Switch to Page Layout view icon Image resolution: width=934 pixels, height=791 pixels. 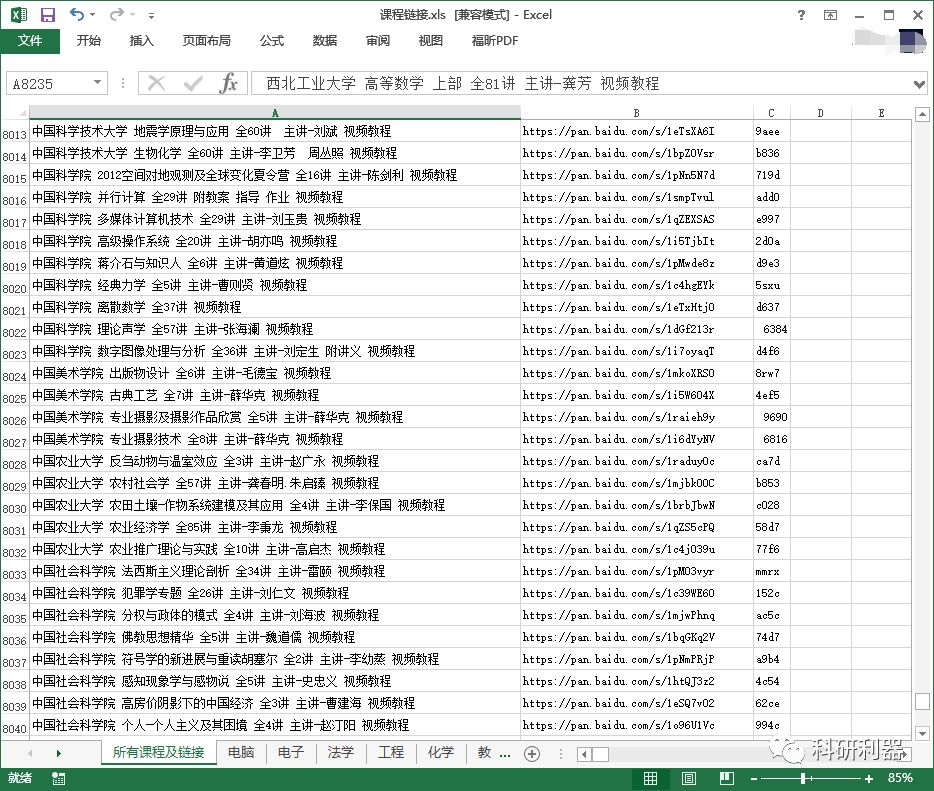[x=689, y=778]
